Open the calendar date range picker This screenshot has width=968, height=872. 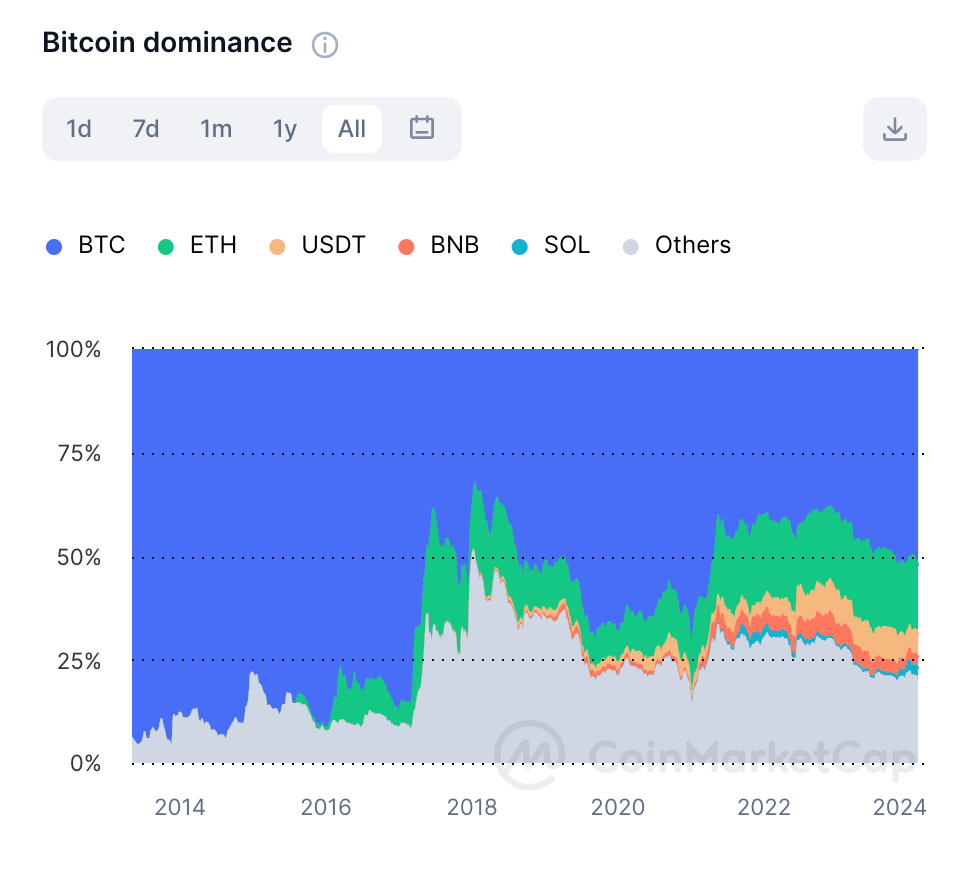(422, 128)
